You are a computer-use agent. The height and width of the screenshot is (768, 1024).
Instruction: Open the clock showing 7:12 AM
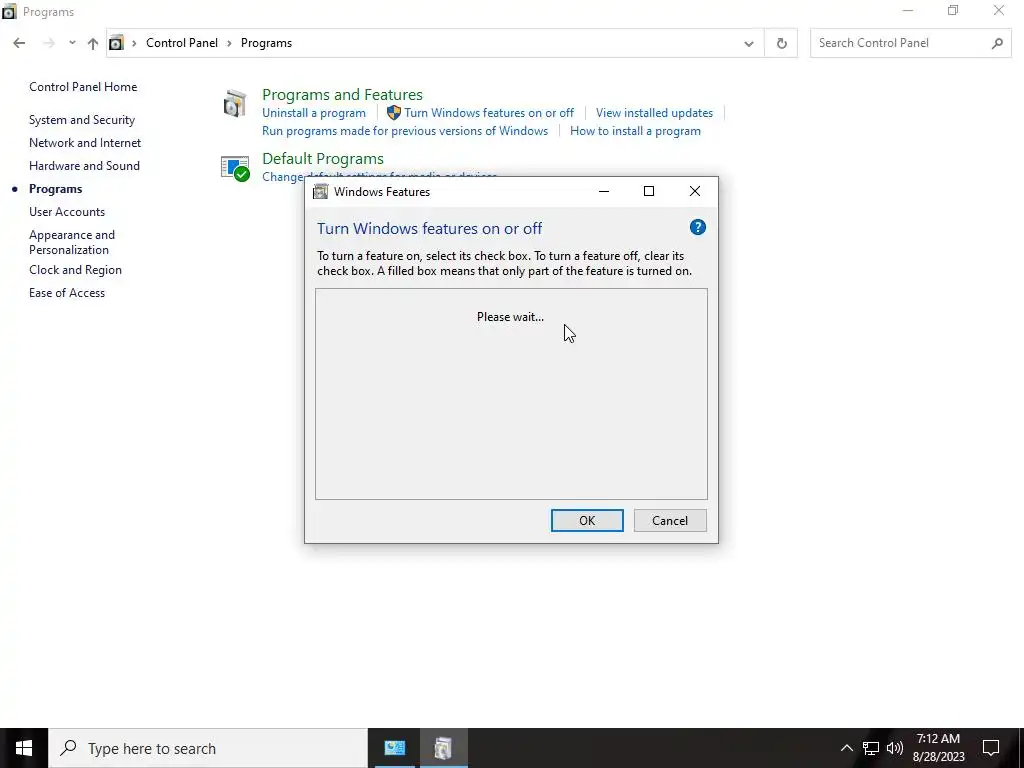click(x=938, y=748)
